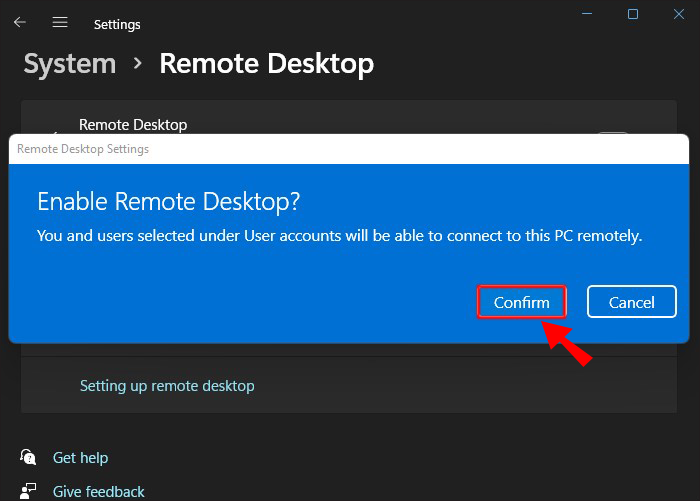
Task: Confirm enabling Remote Desktop
Action: (x=522, y=302)
